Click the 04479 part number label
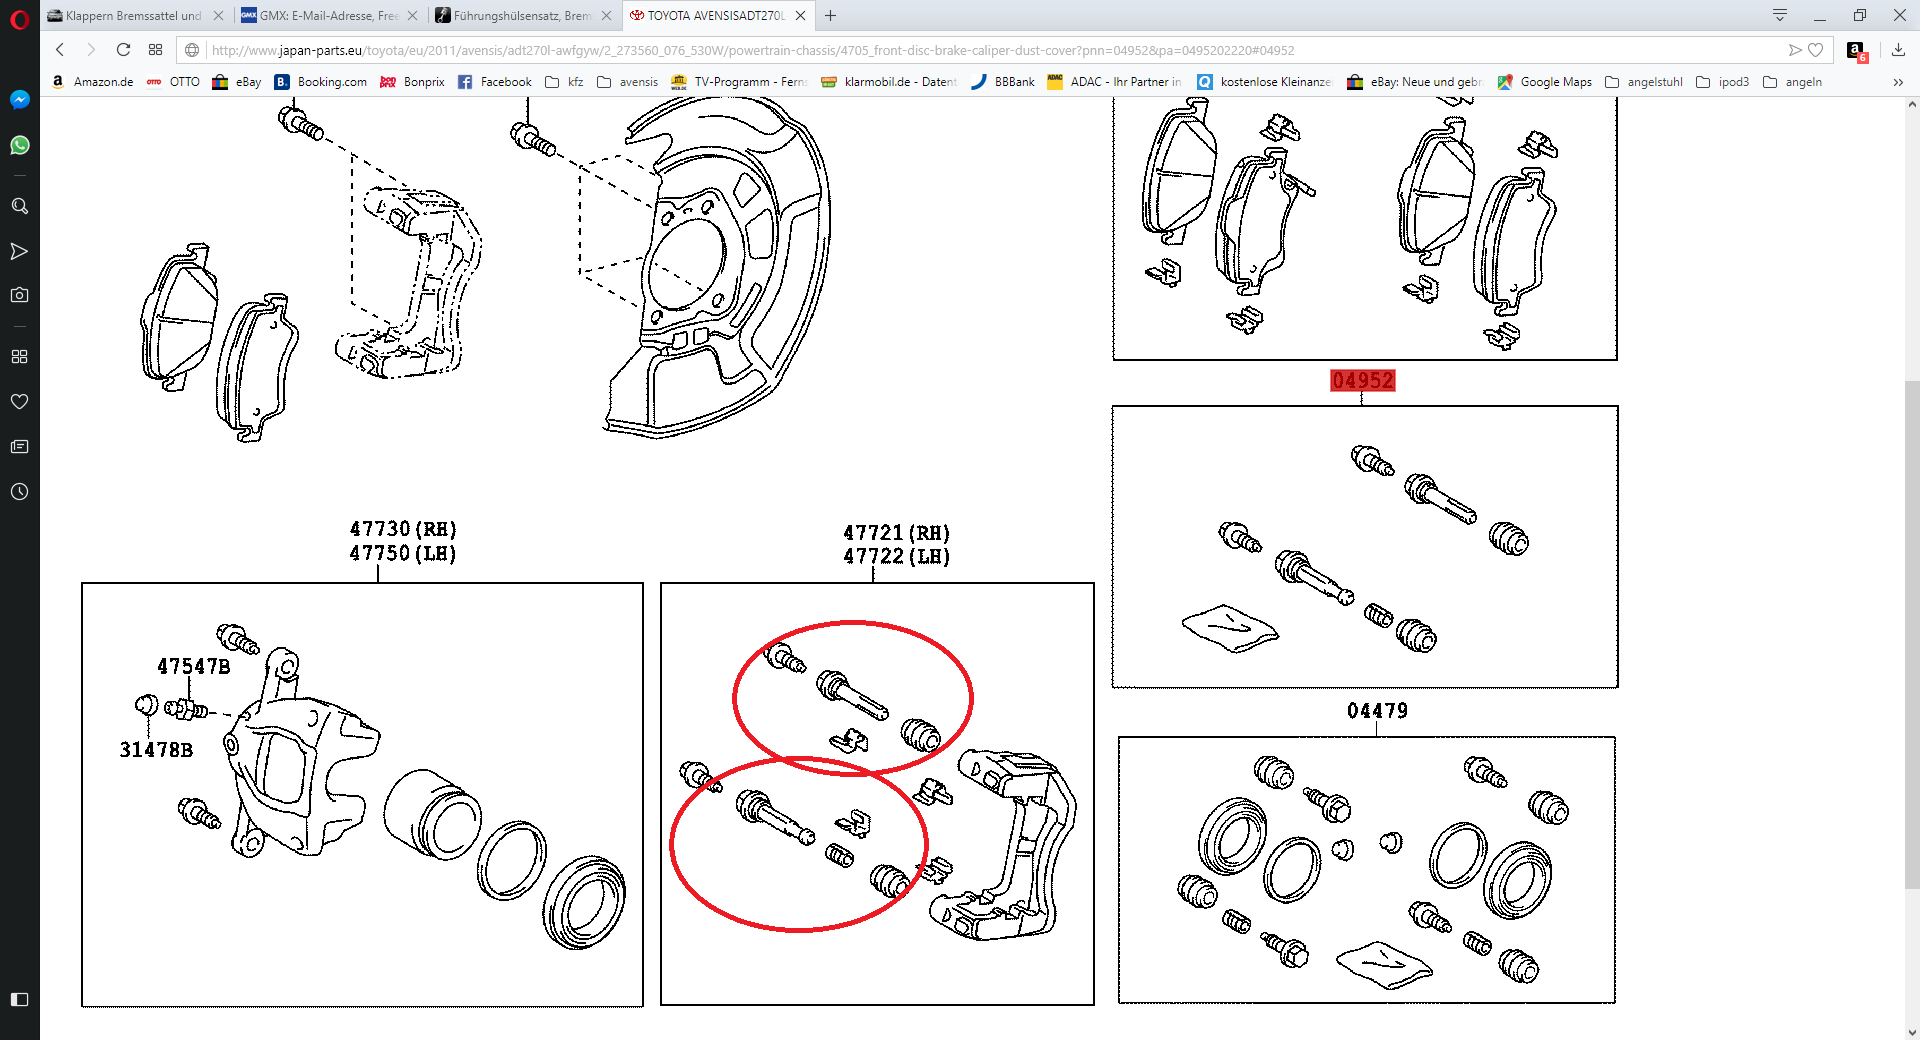The width and height of the screenshot is (1920, 1040). tap(1377, 711)
